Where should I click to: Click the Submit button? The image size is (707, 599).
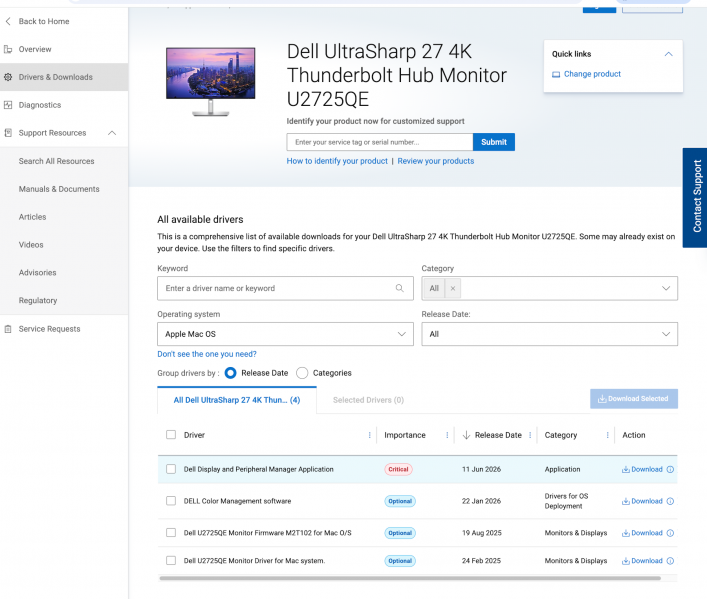(494, 142)
